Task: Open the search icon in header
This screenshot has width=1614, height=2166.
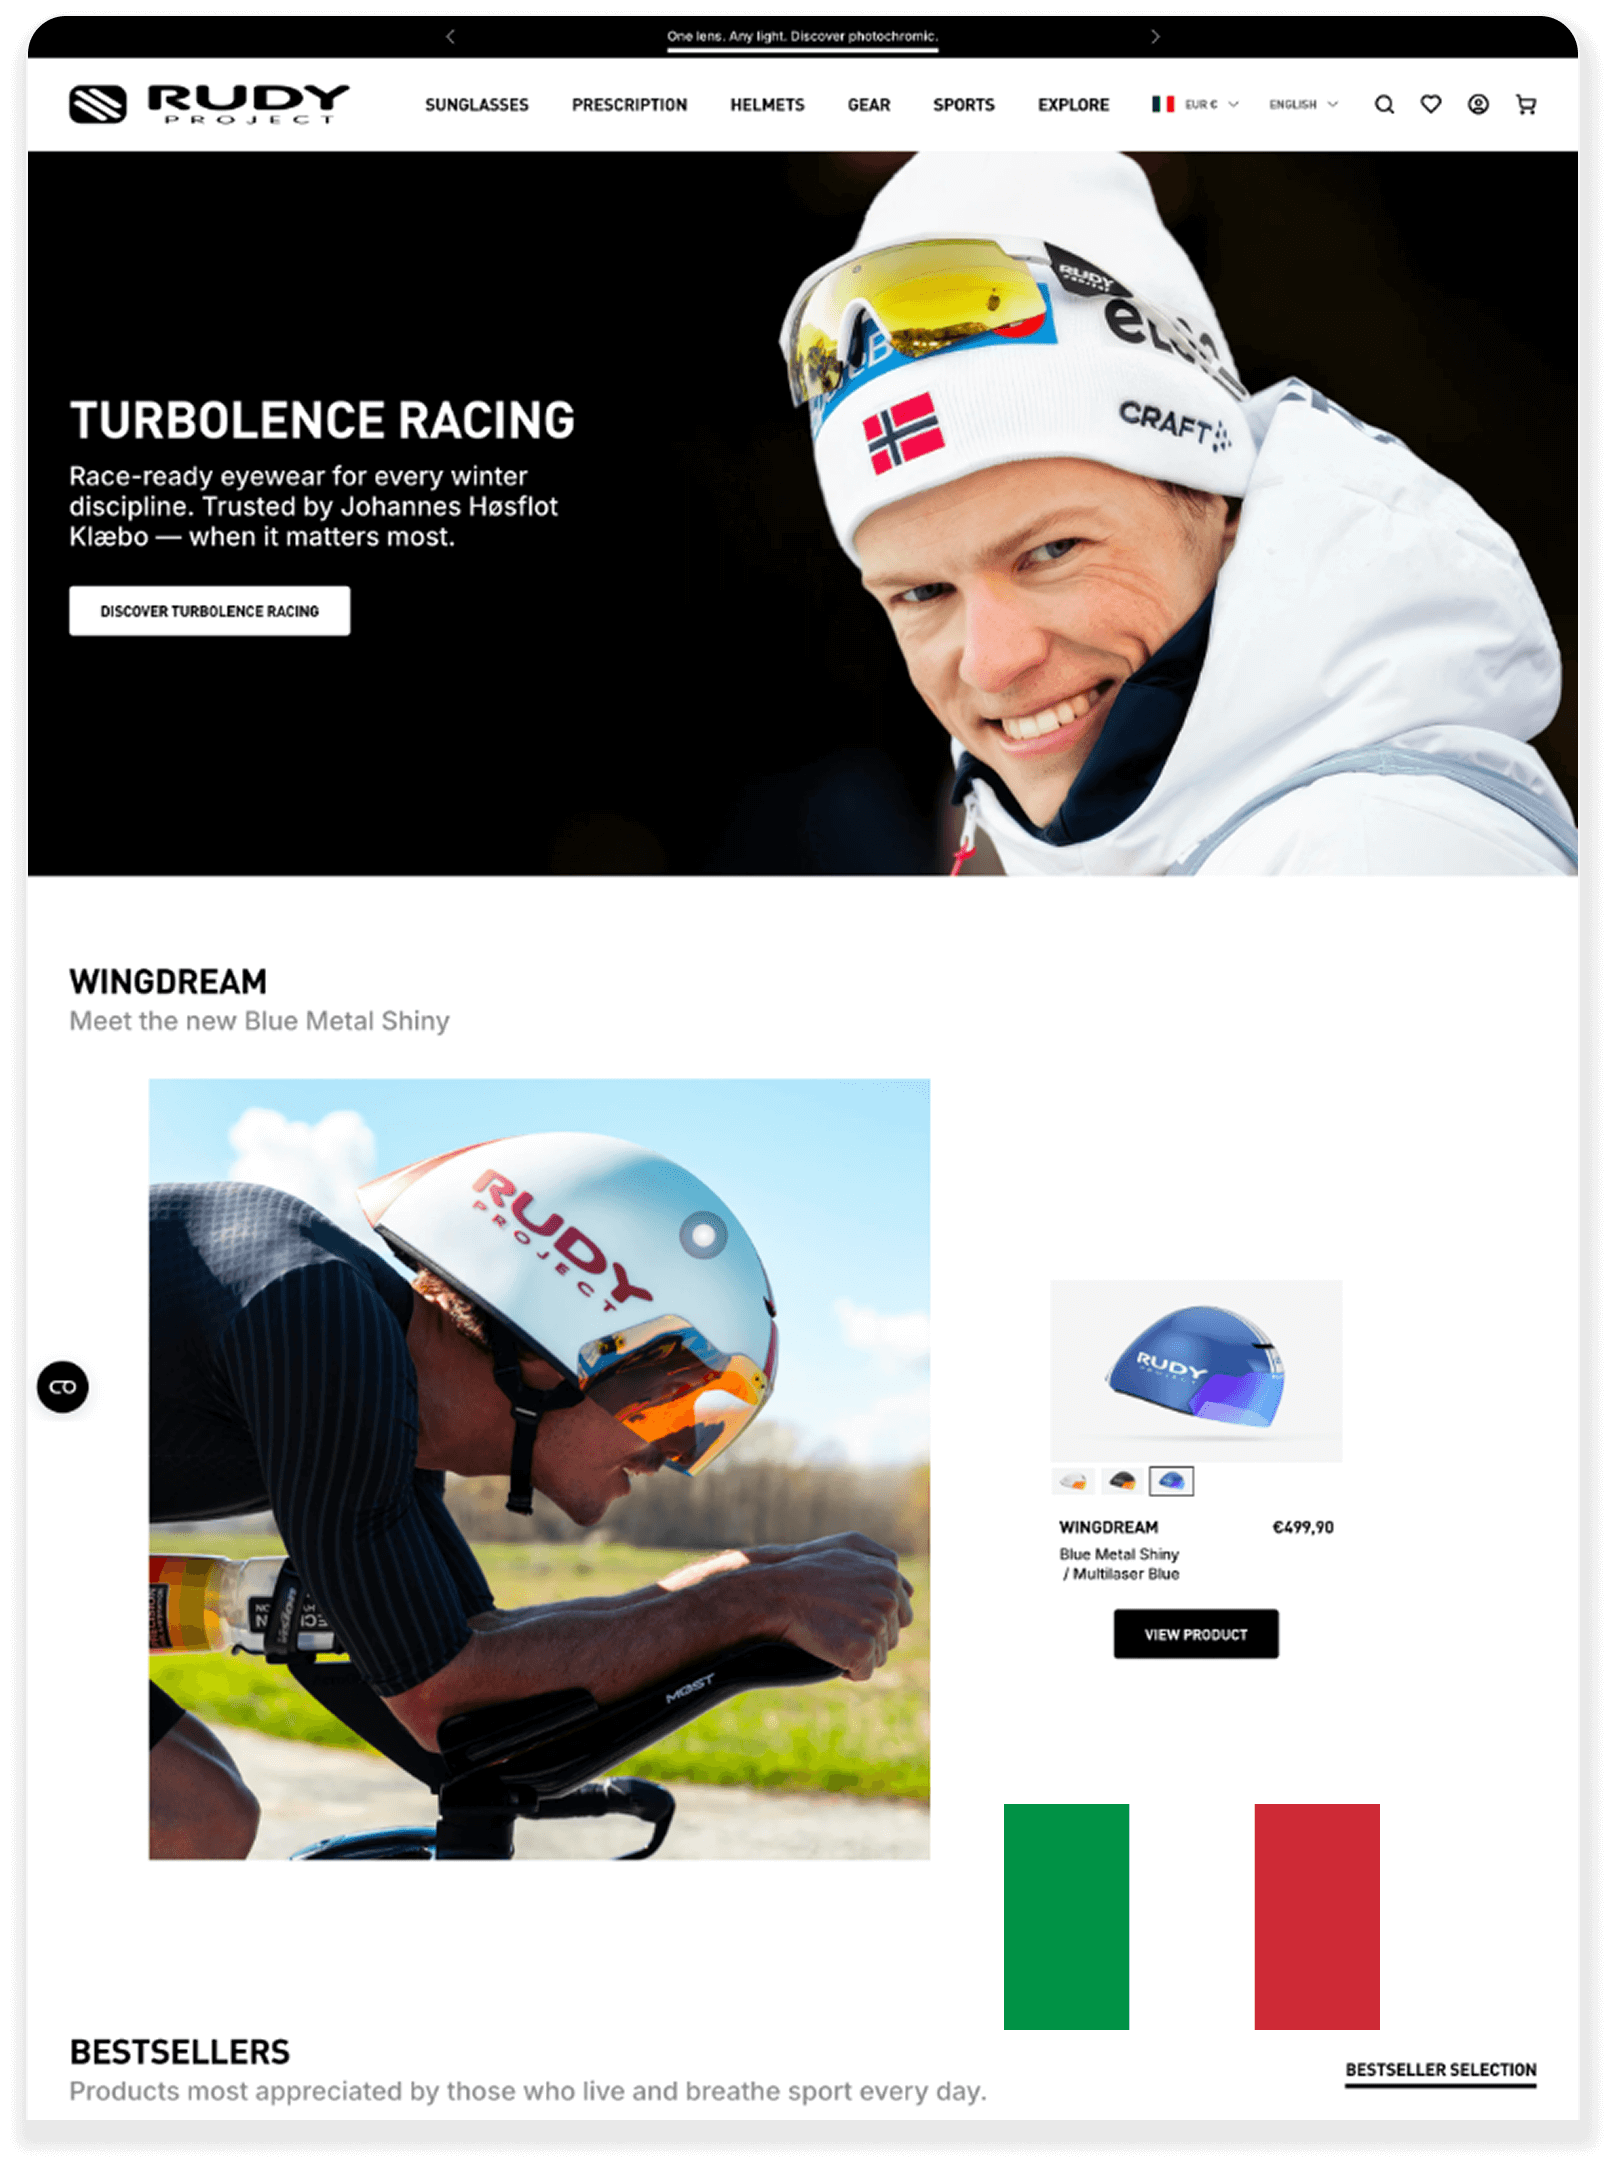Action: [1384, 105]
